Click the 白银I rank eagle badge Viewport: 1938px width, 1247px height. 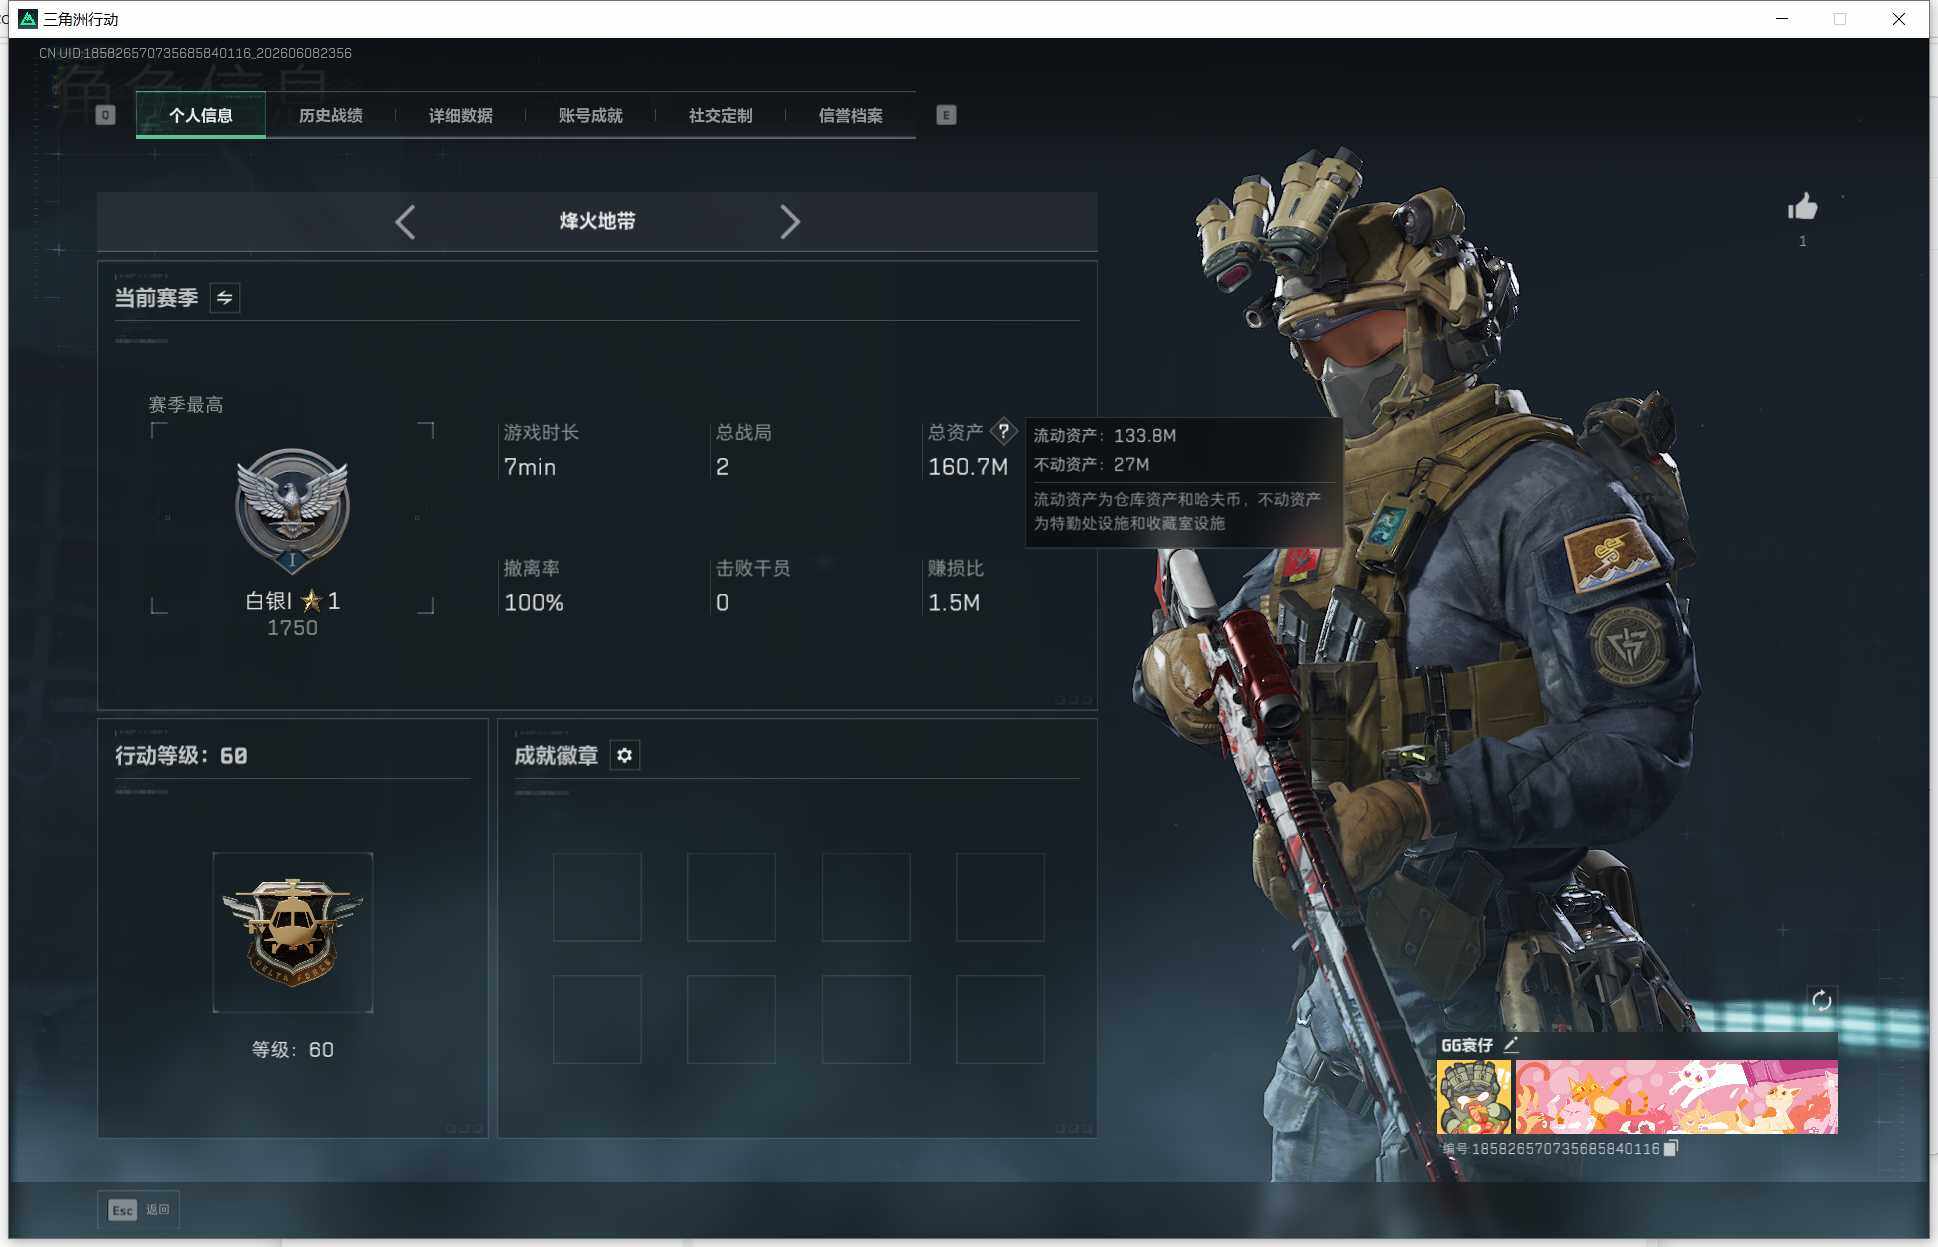[292, 510]
